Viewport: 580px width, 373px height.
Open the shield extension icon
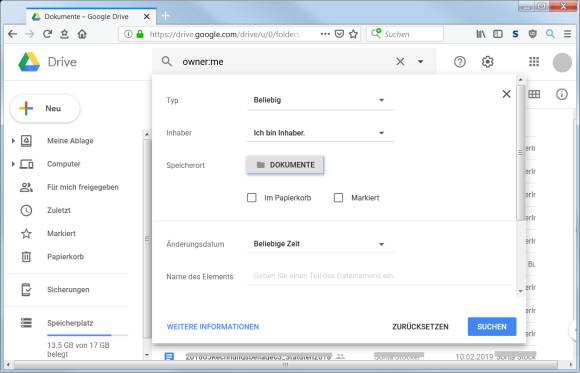tap(533, 34)
